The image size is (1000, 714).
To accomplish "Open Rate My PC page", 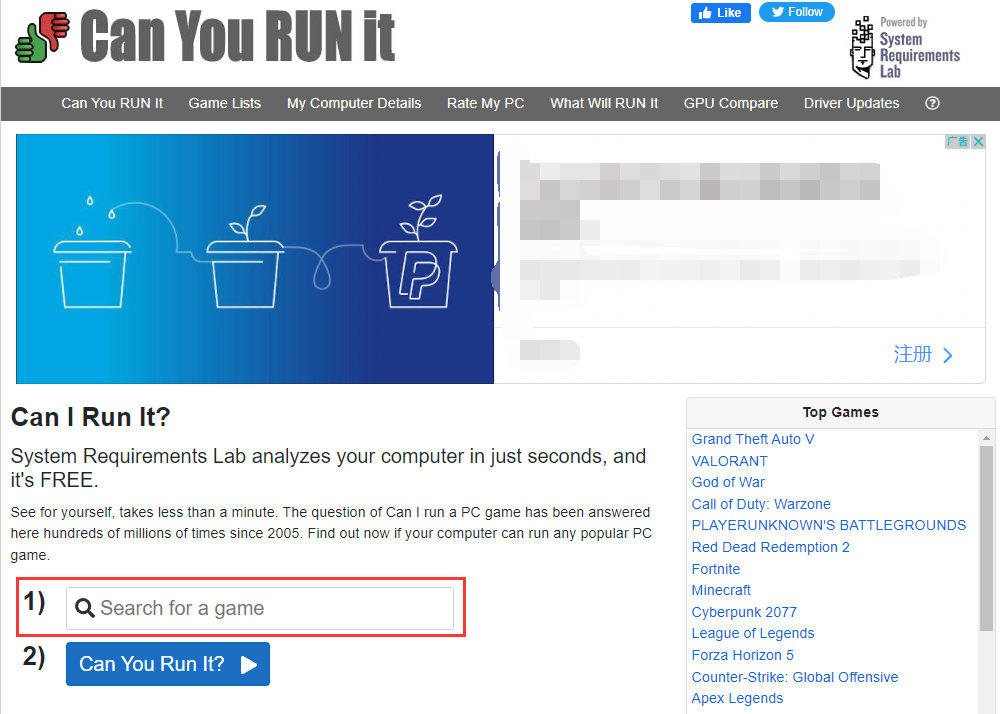I will point(485,103).
